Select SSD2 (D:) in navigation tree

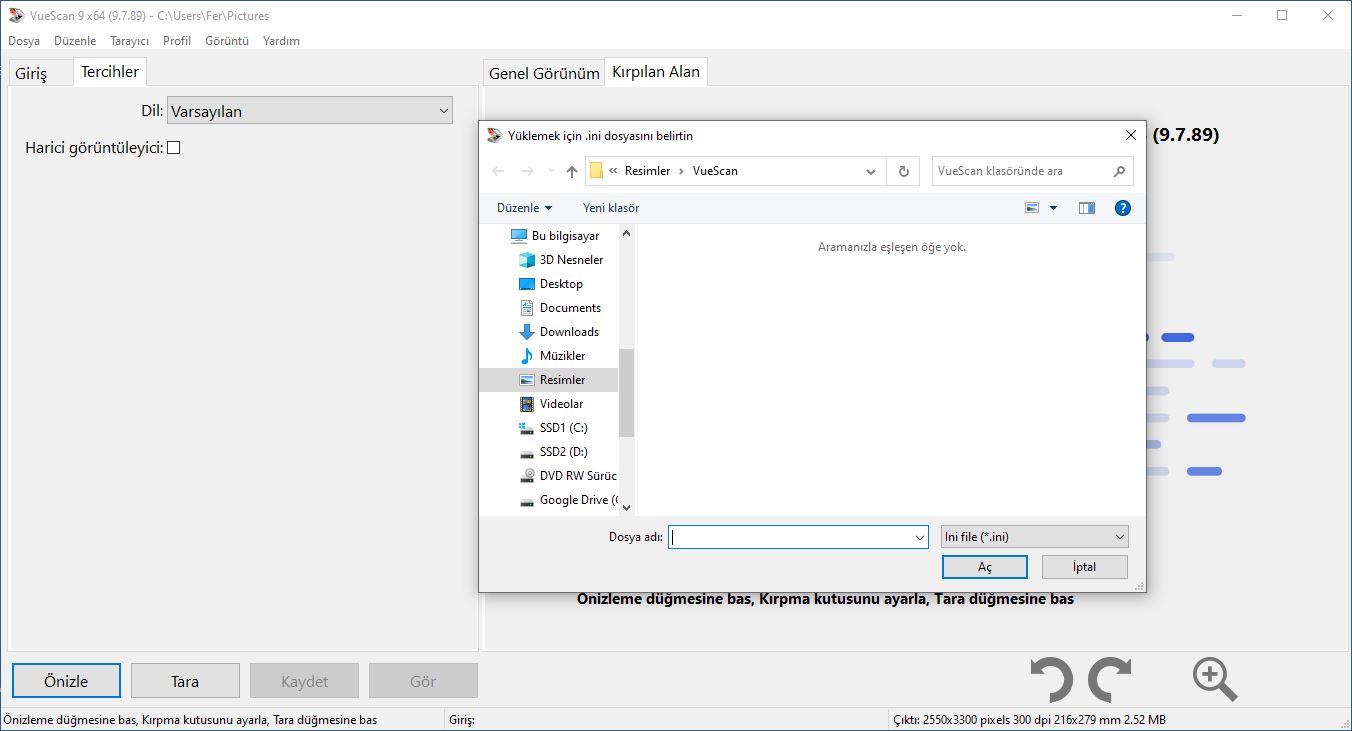pos(566,452)
